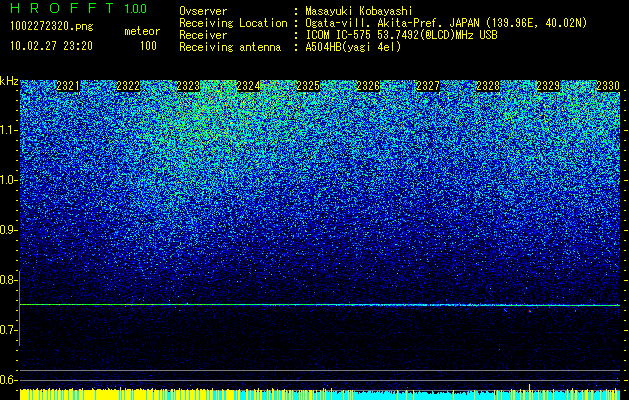Viewport: 629px width, 400px height.
Task: Click the 2323 time marker
Action: coord(188,86)
